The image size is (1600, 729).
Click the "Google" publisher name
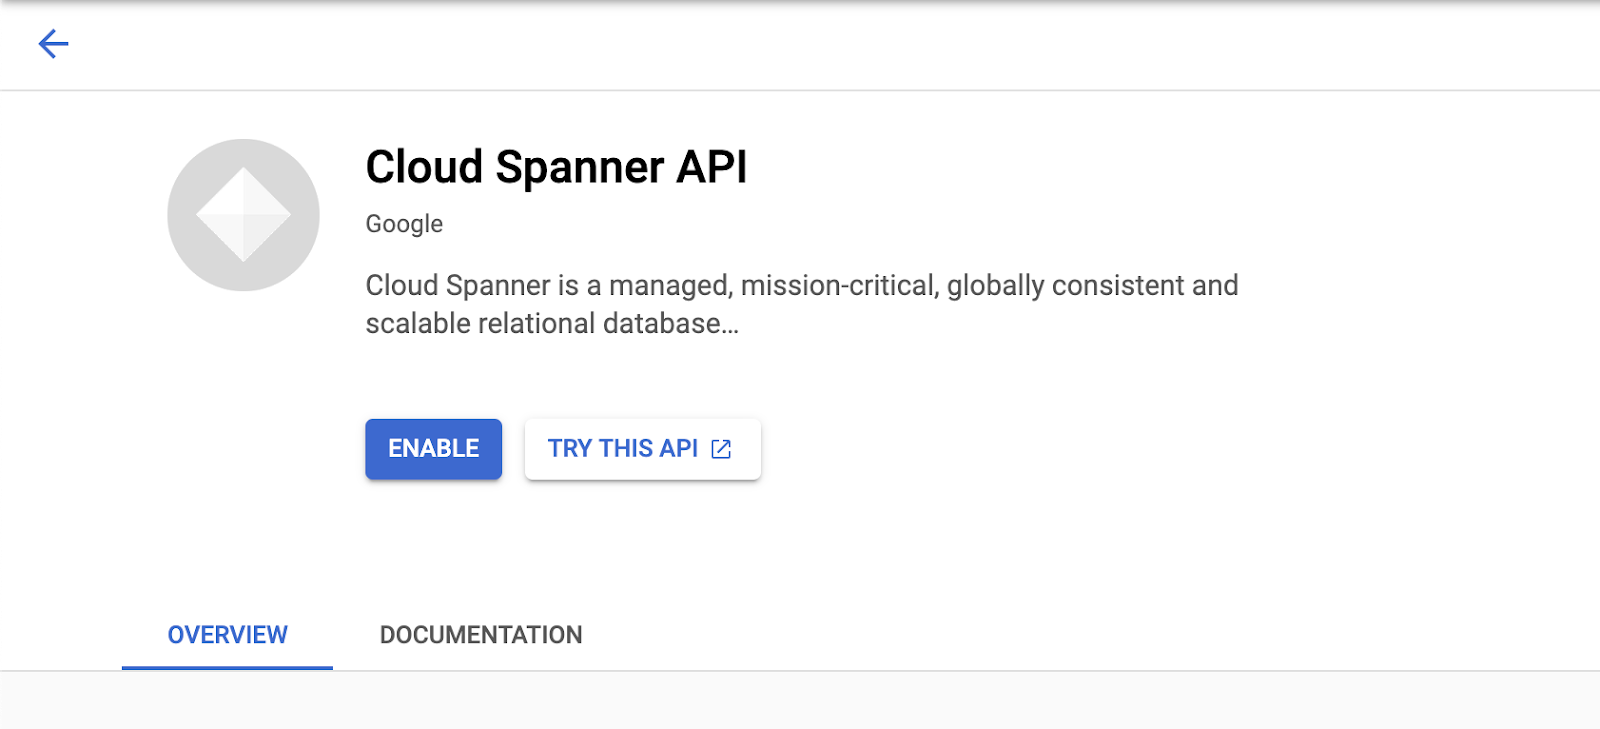point(404,224)
